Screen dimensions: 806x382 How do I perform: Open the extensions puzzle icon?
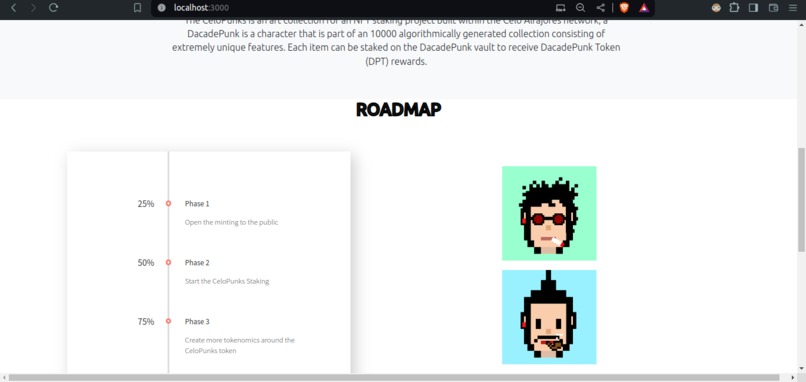(x=734, y=8)
